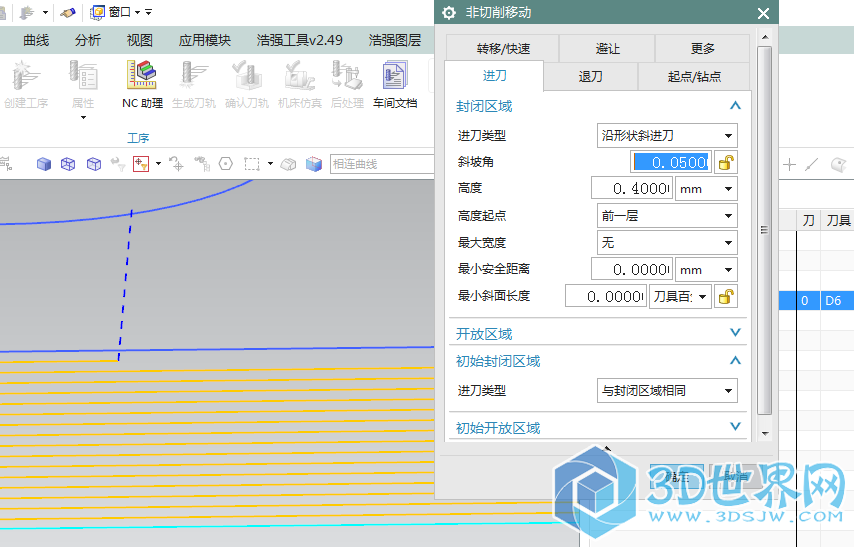The height and width of the screenshot is (547, 854).
Task: Click the gray eraser-like block icon in selection toolbar
Action: 289,164
